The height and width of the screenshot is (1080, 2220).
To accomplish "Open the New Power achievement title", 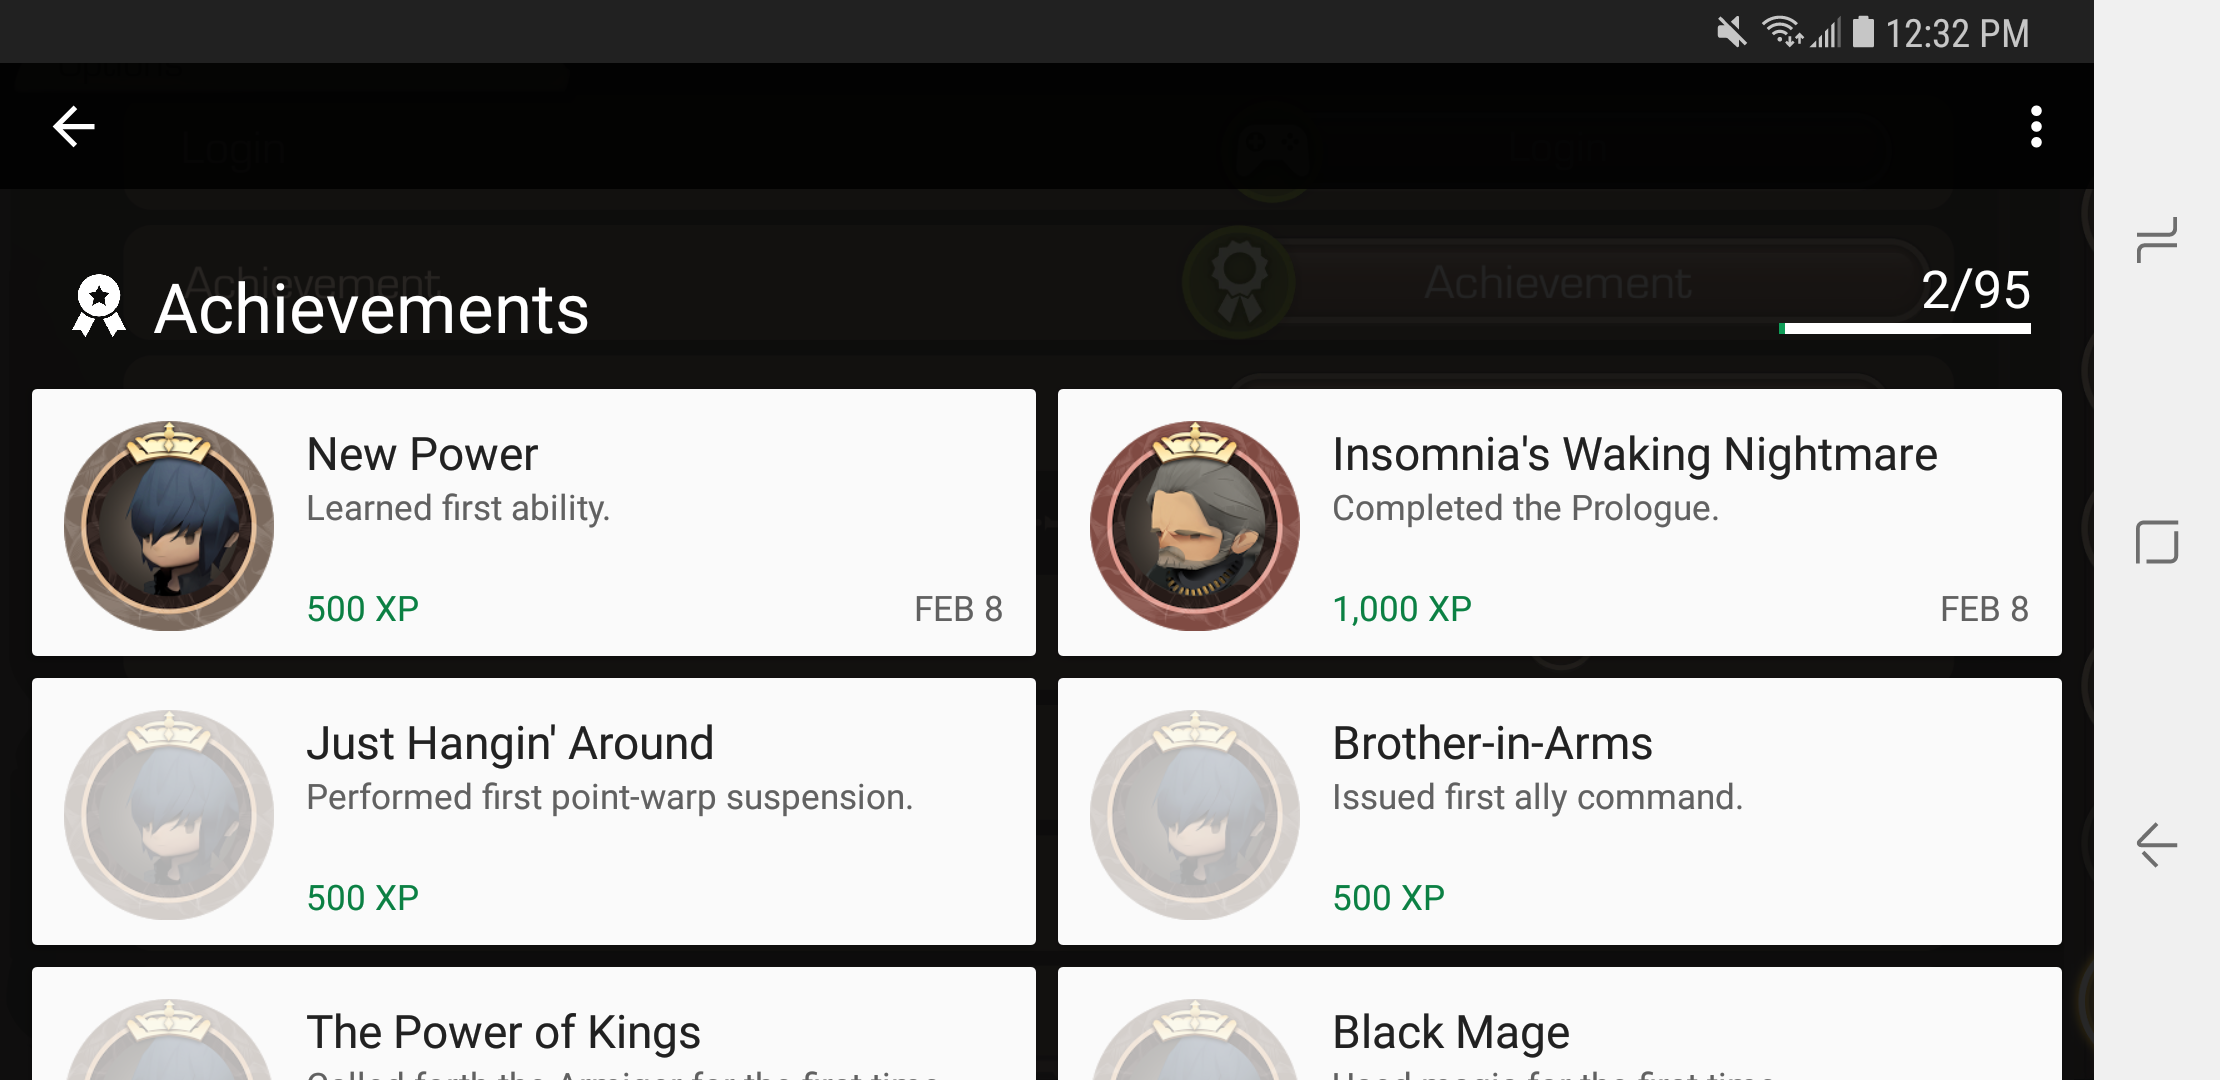I will [x=422, y=455].
